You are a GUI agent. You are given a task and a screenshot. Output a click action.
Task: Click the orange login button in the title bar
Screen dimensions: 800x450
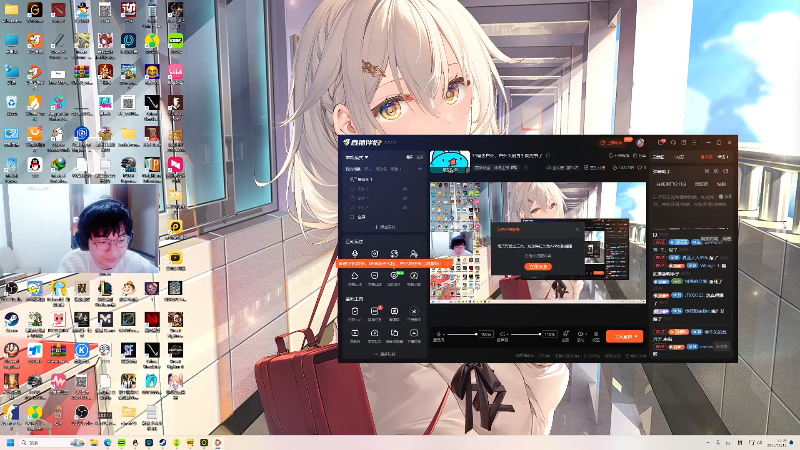click(614, 142)
